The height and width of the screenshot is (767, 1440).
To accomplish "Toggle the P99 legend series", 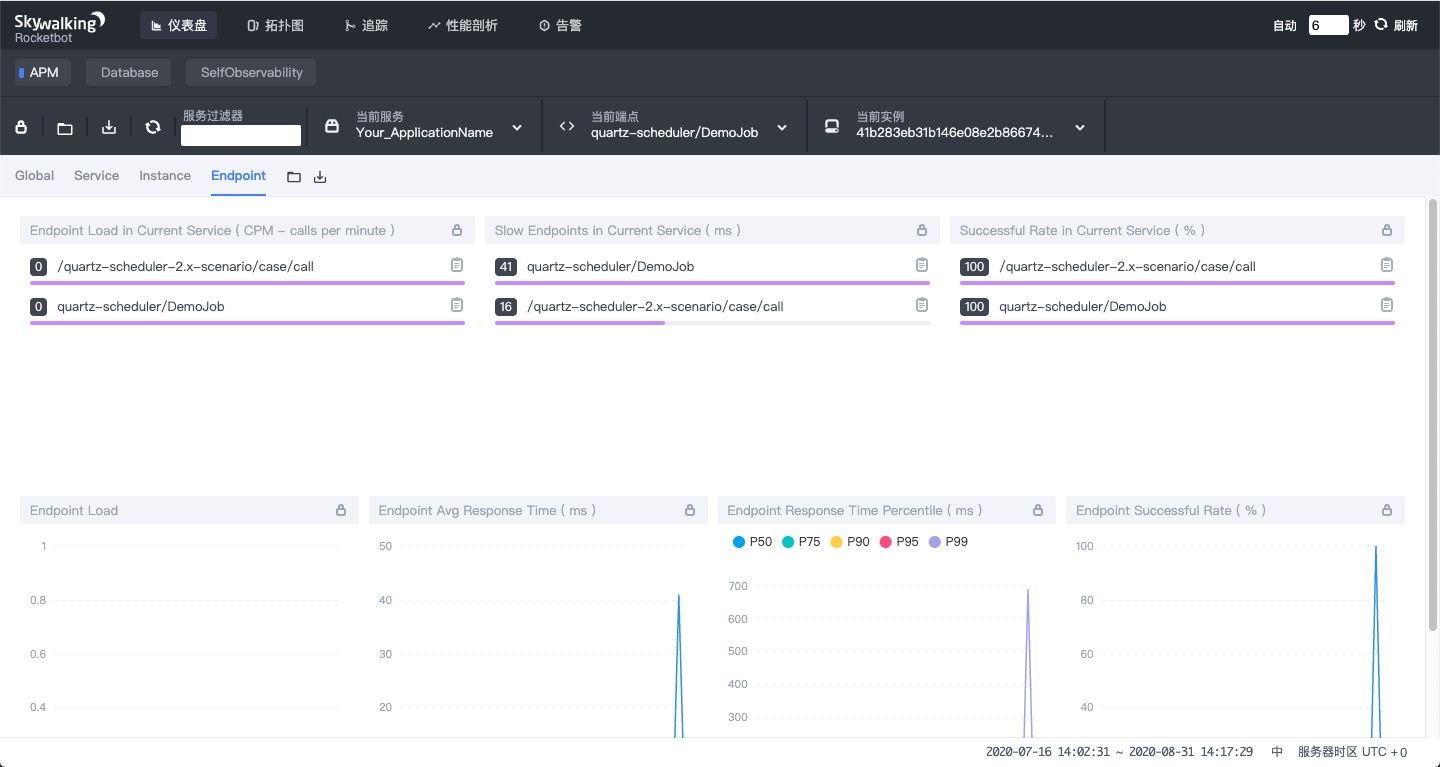I will (948, 542).
